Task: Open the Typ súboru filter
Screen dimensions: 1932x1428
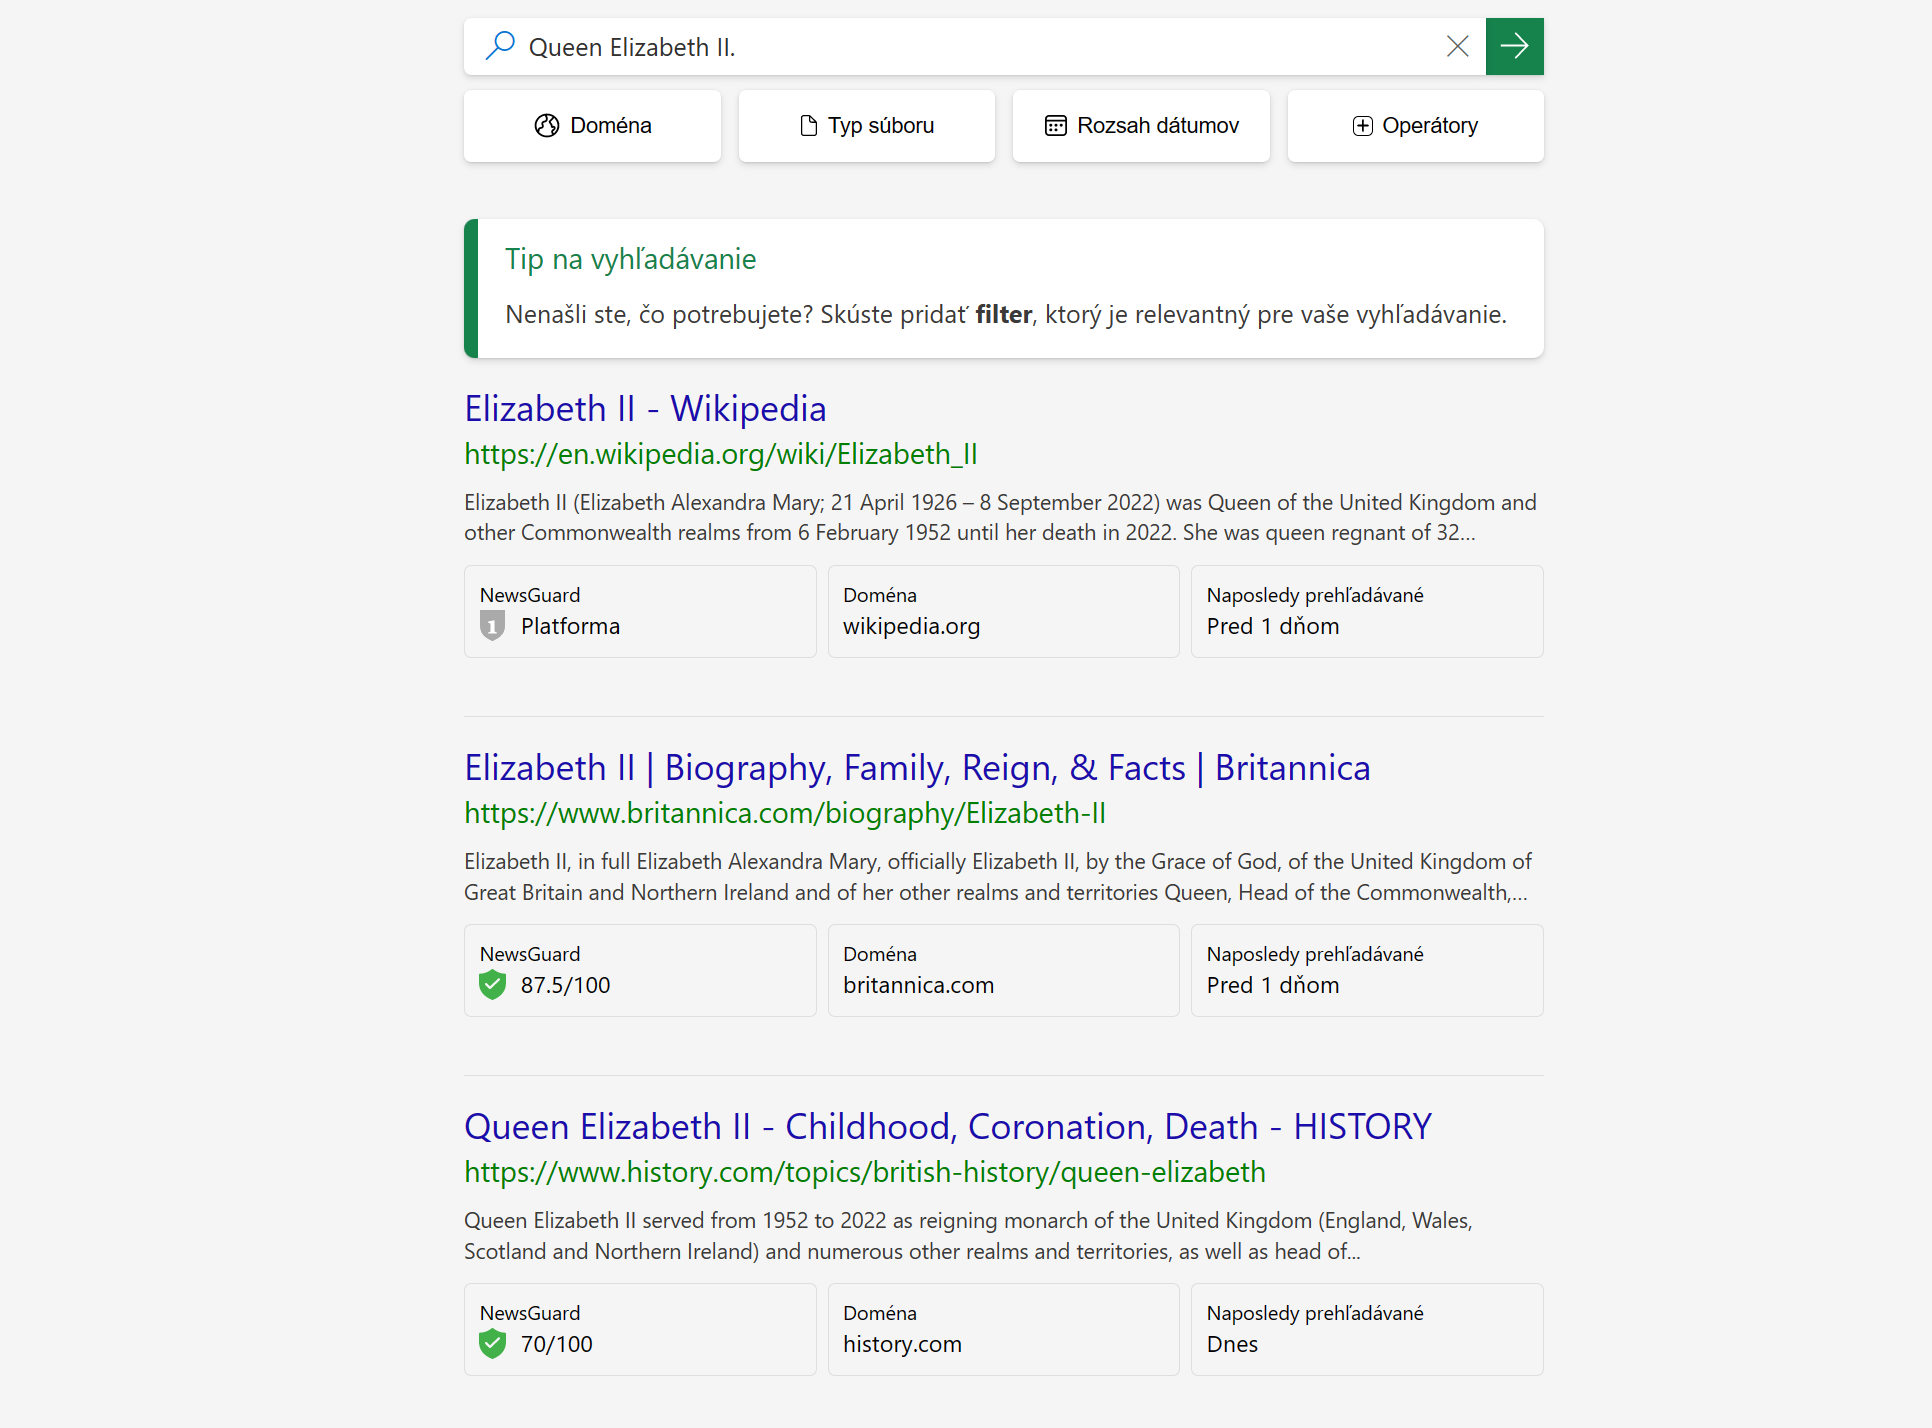Action: pyautogui.click(x=866, y=126)
